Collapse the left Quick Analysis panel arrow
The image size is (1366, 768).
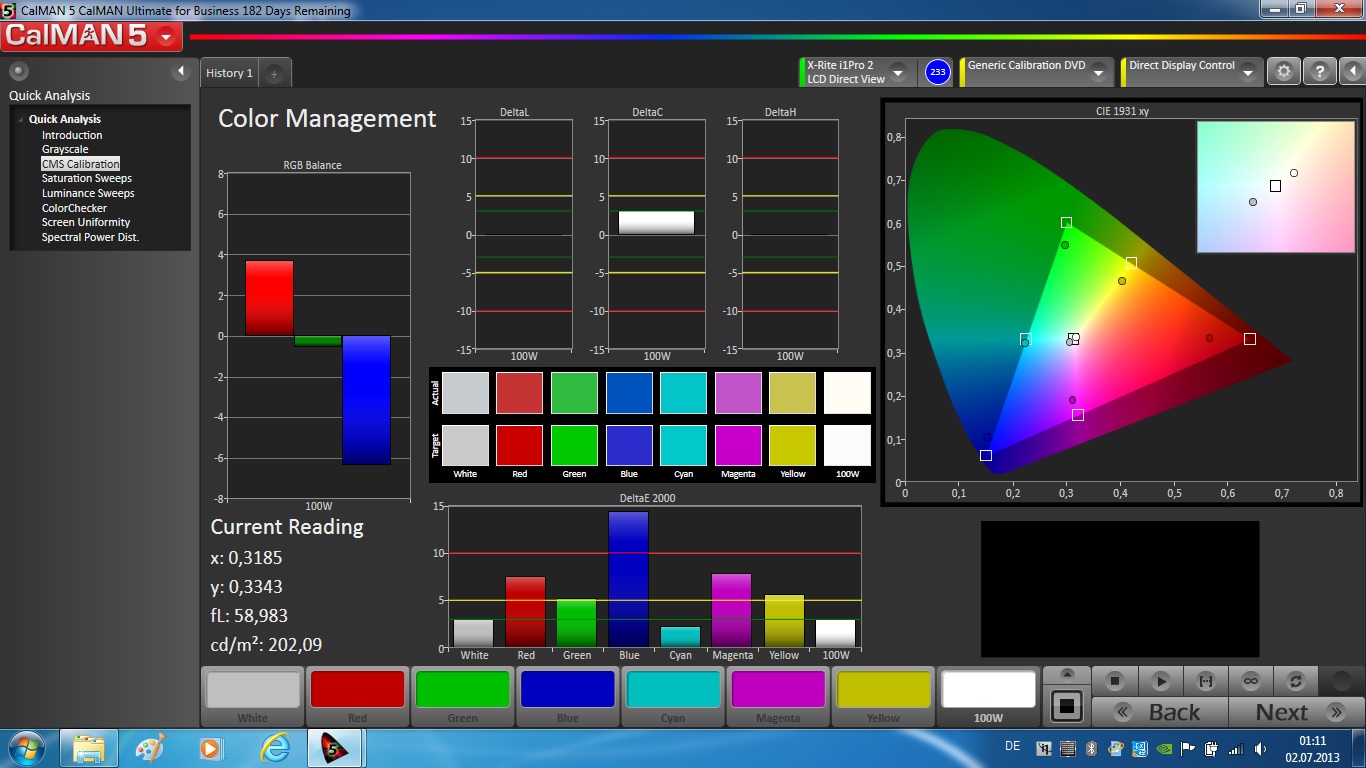pos(181,71)
